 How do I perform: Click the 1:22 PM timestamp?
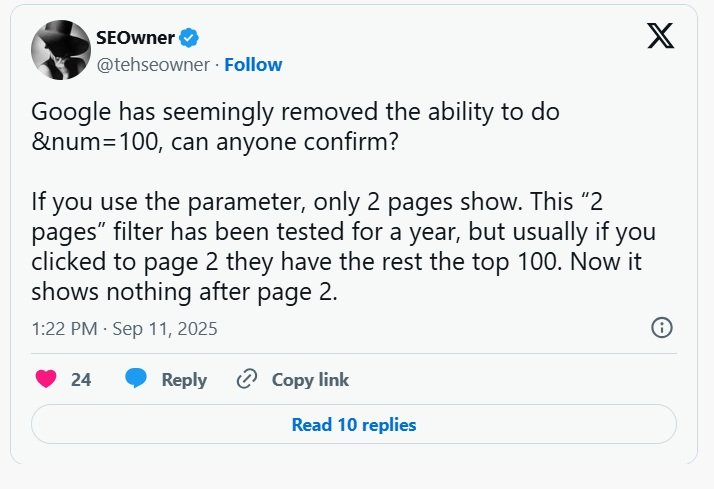(62, 328)
